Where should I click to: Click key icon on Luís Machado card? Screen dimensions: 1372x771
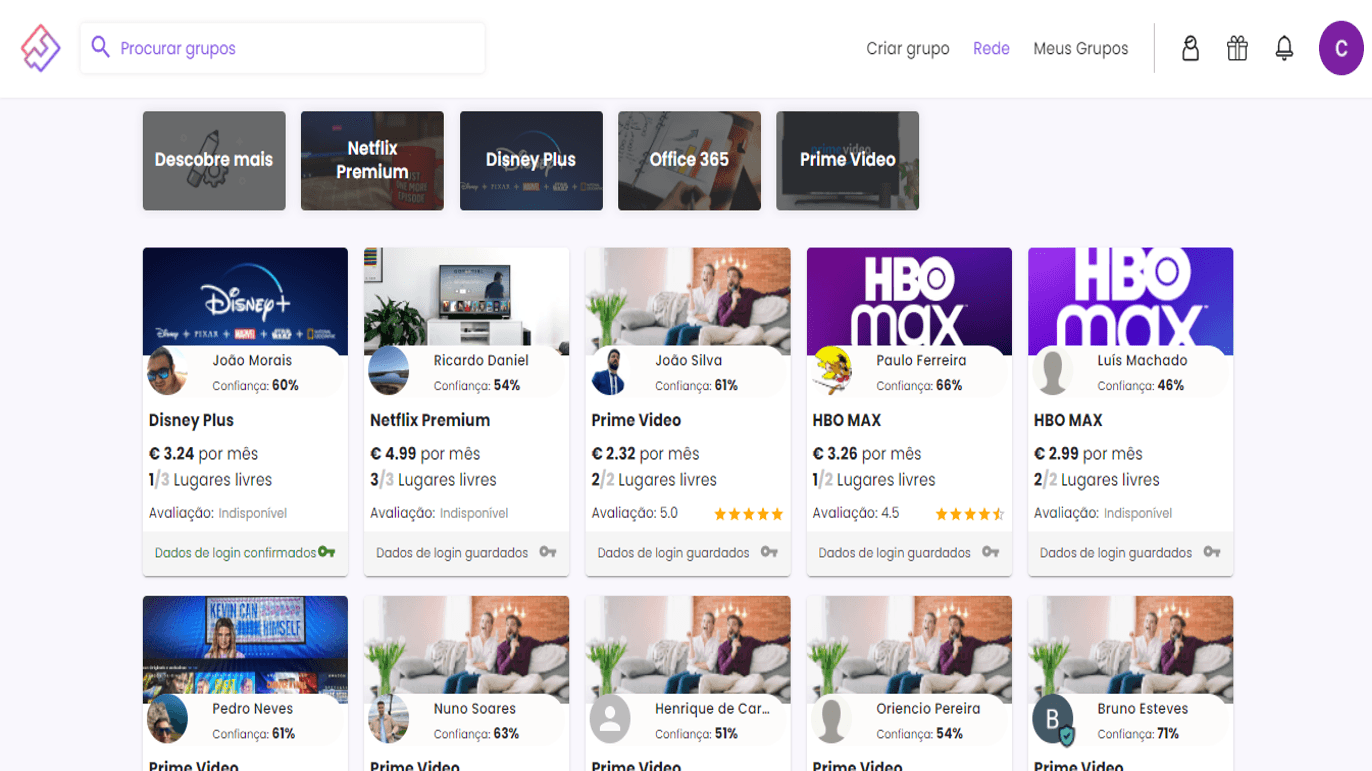(x=1212, y=552)
